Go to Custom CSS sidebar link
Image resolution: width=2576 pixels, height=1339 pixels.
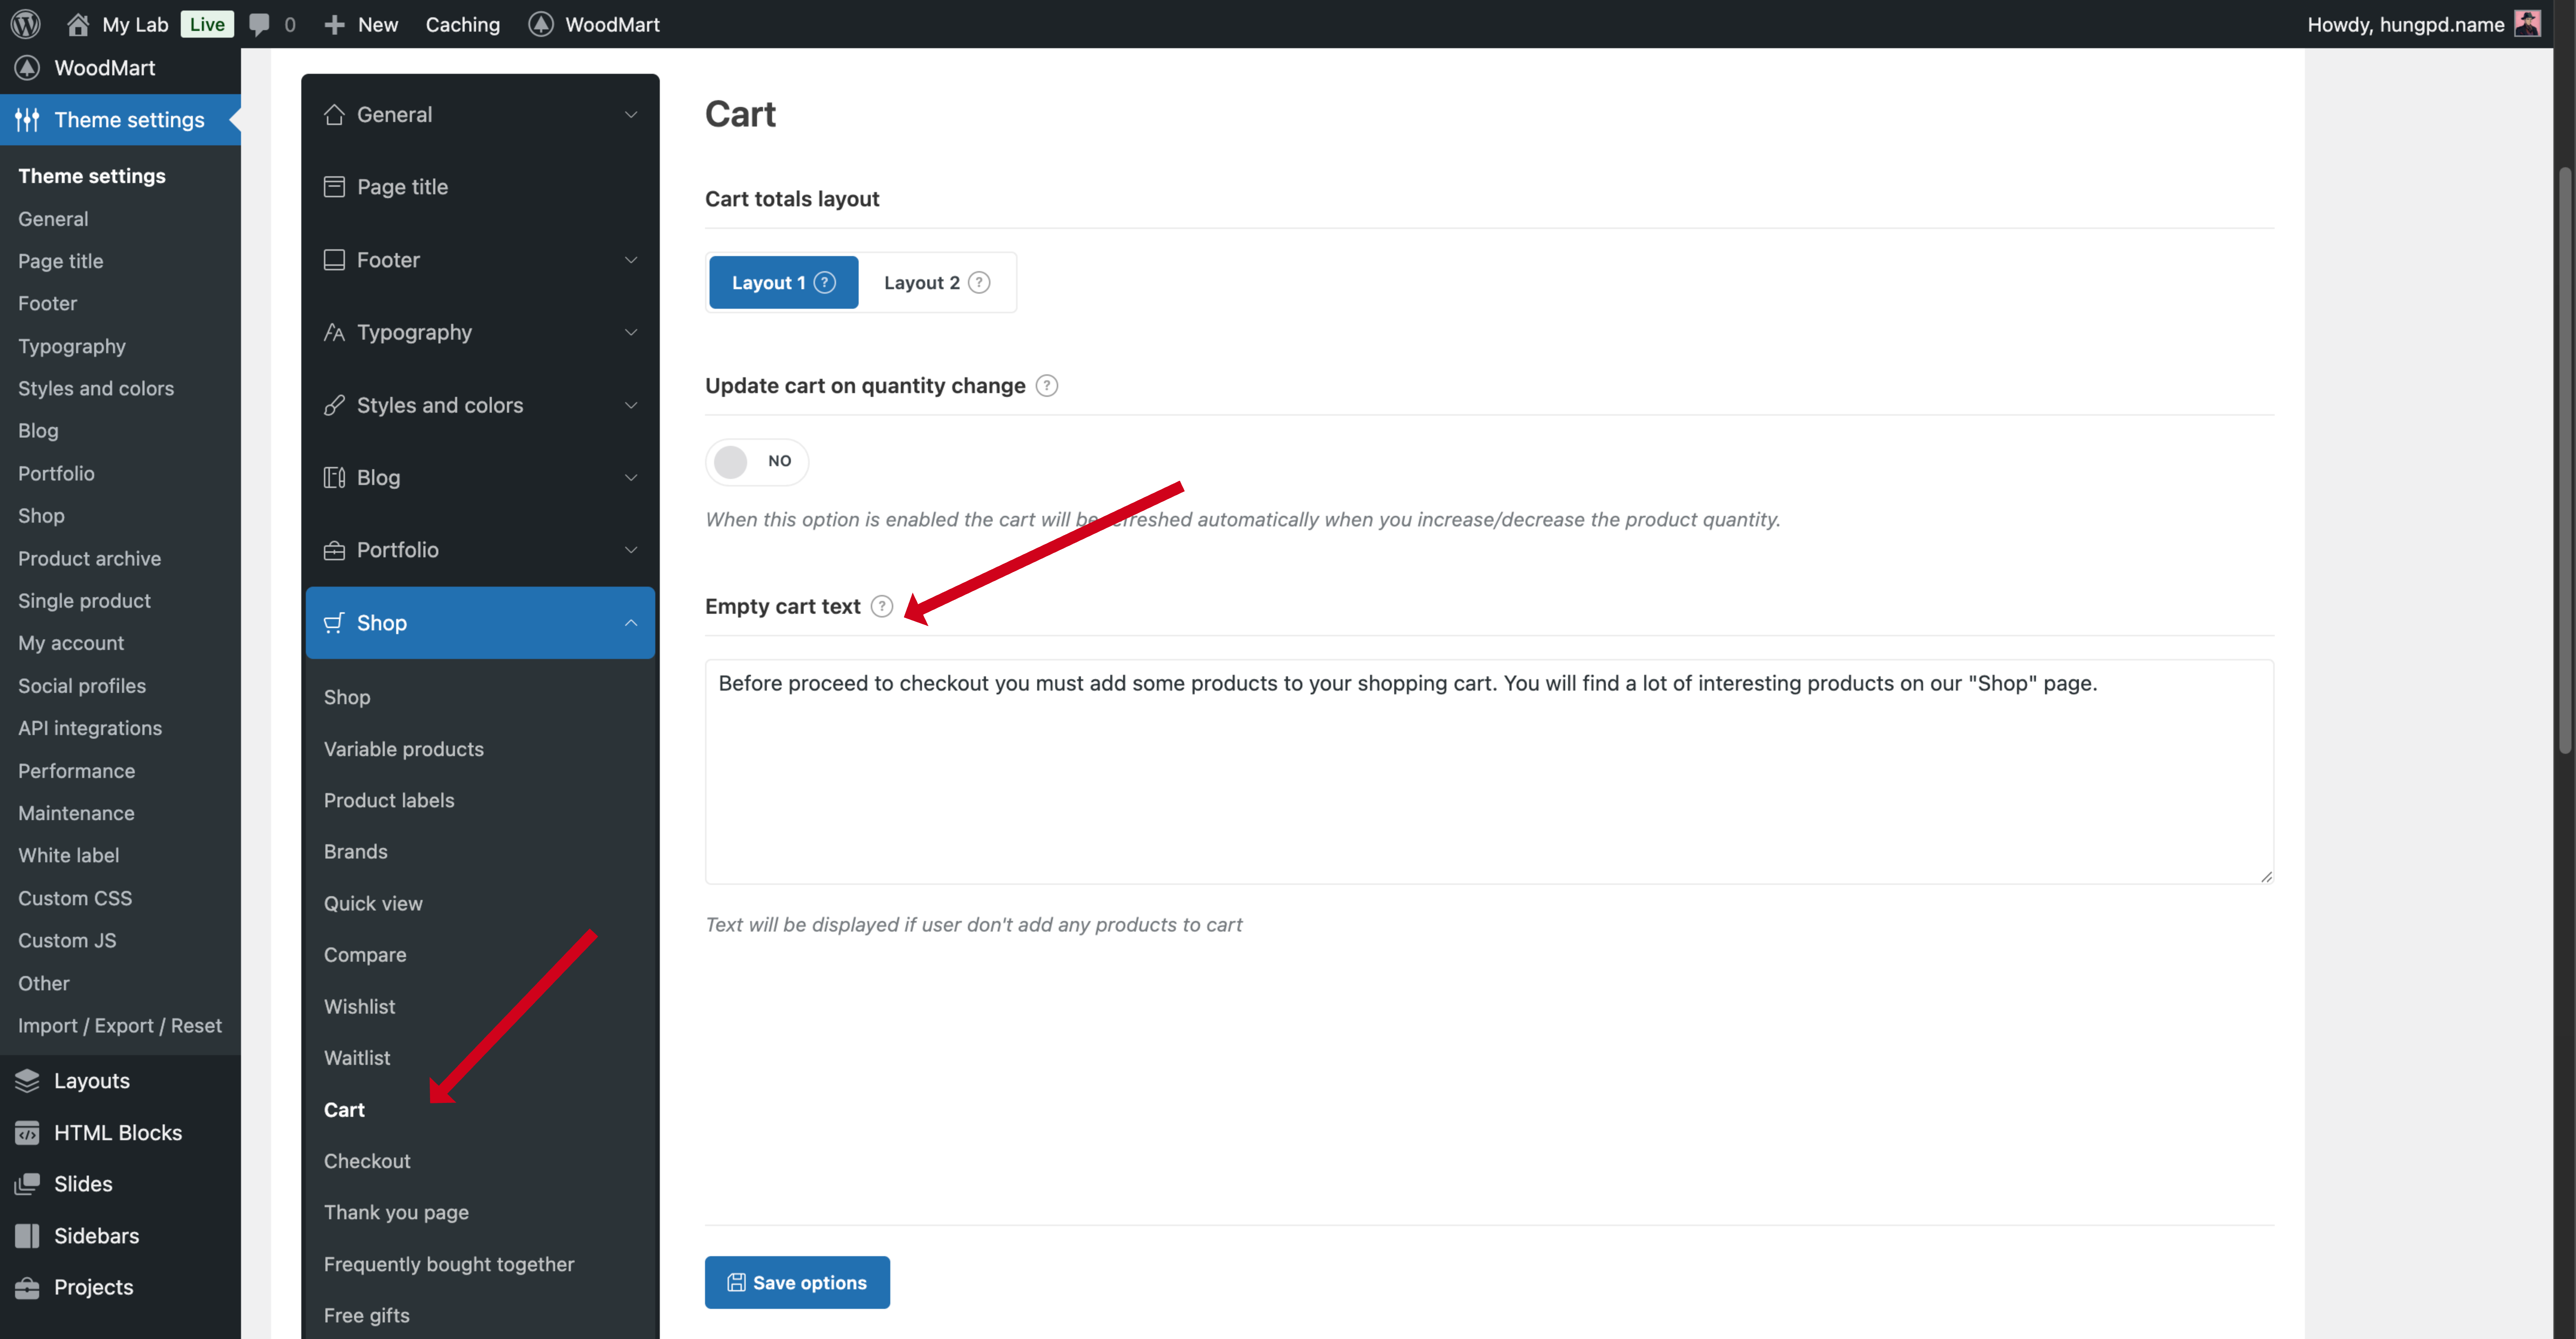click(x=75, y=899)
